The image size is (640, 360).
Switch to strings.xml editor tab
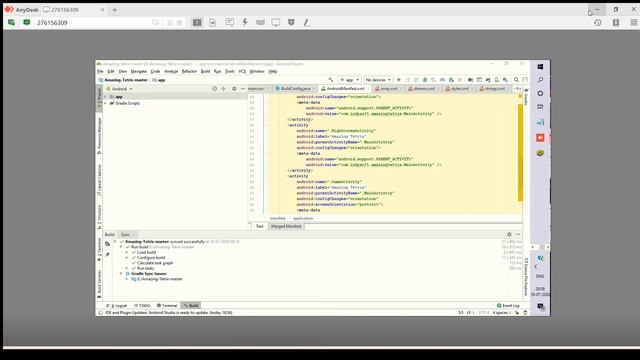point(495,89)
